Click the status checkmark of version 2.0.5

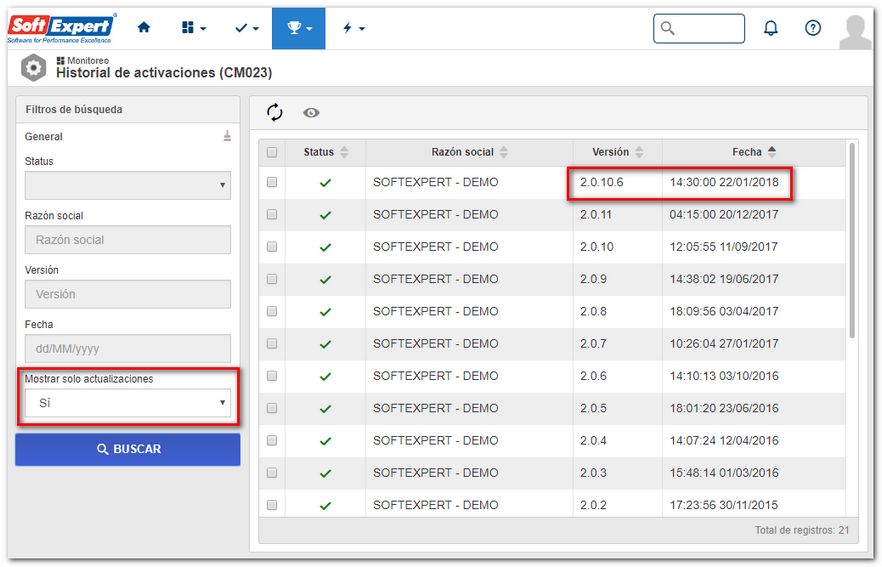[x=325, y=409]
